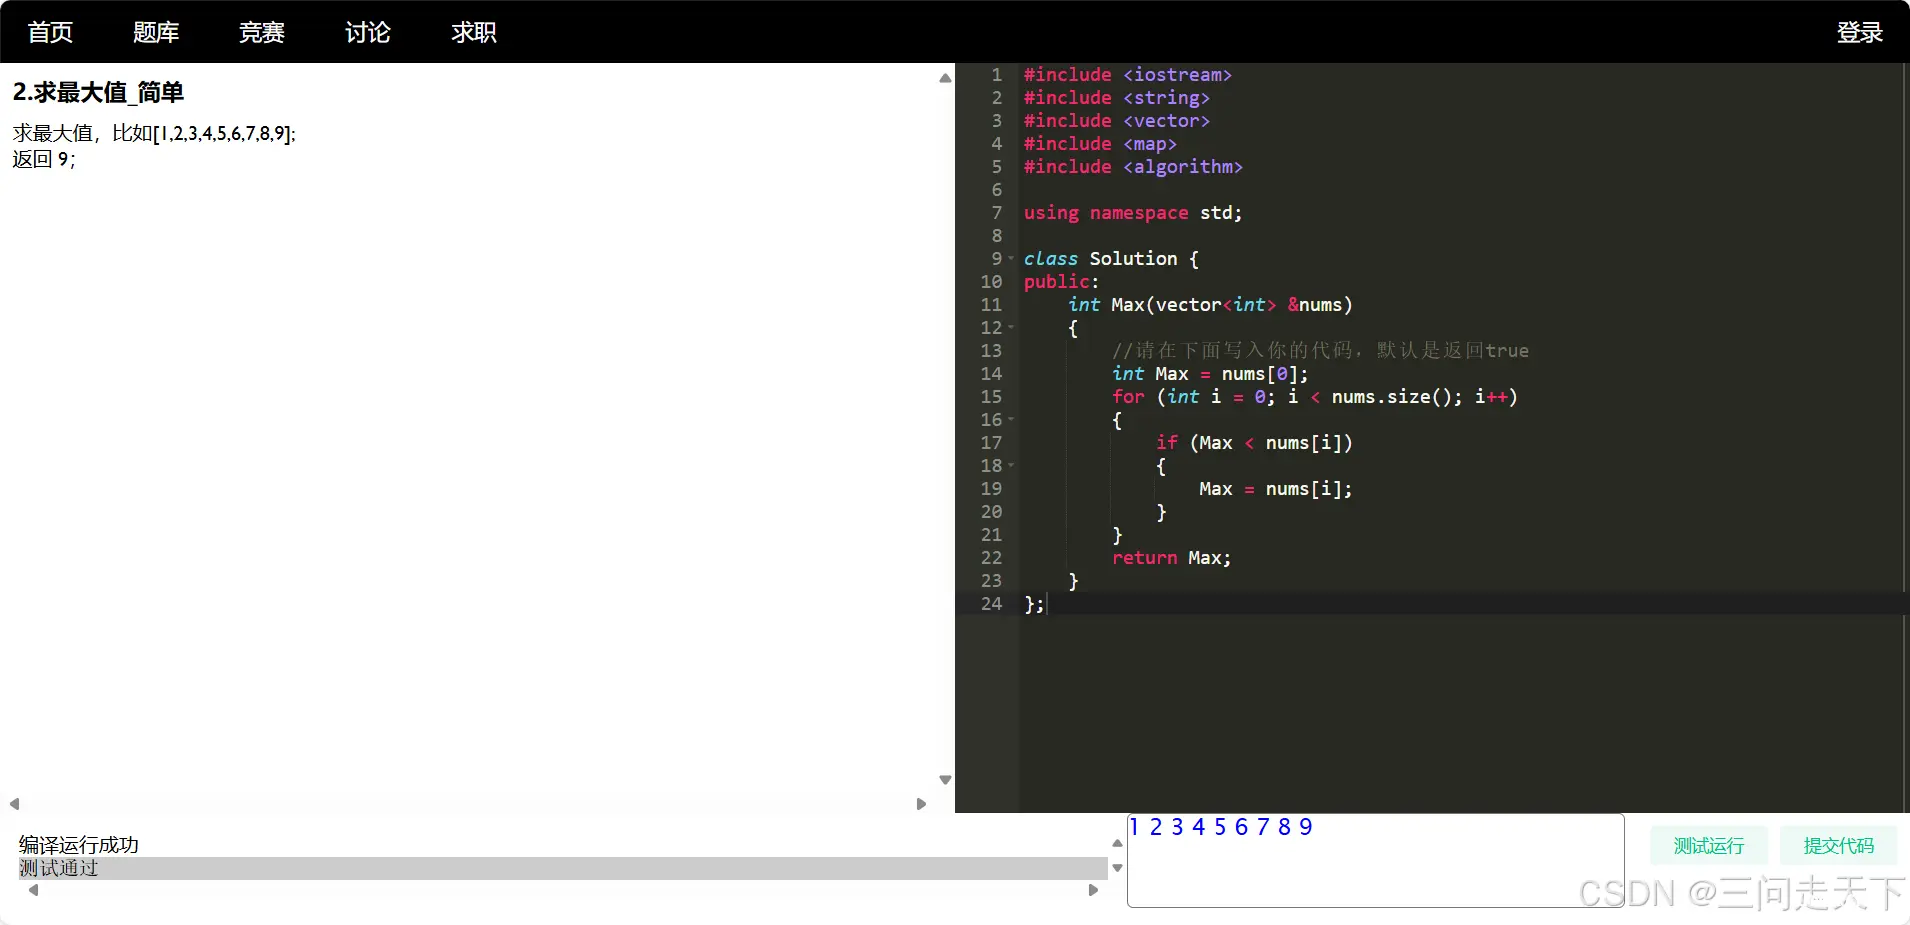Screen dimensions: 1910x925
Task: Collapse the for-loop fold at line 16
Action: click(x=1011, y=420)
